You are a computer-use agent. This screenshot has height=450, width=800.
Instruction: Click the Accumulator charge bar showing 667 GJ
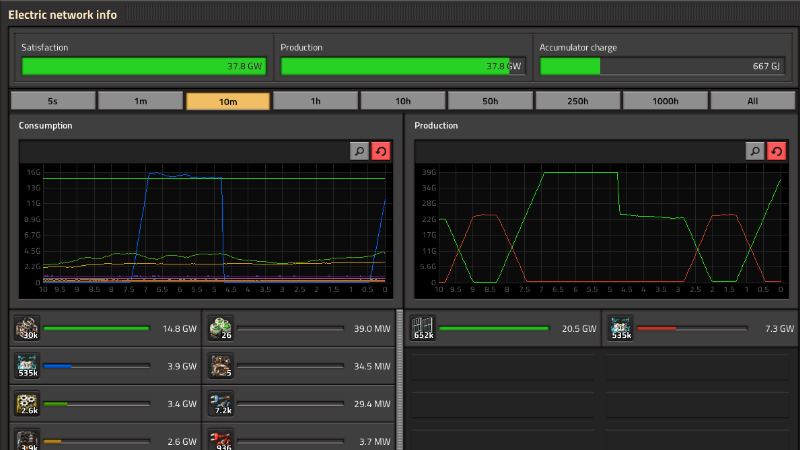[662, 66]
